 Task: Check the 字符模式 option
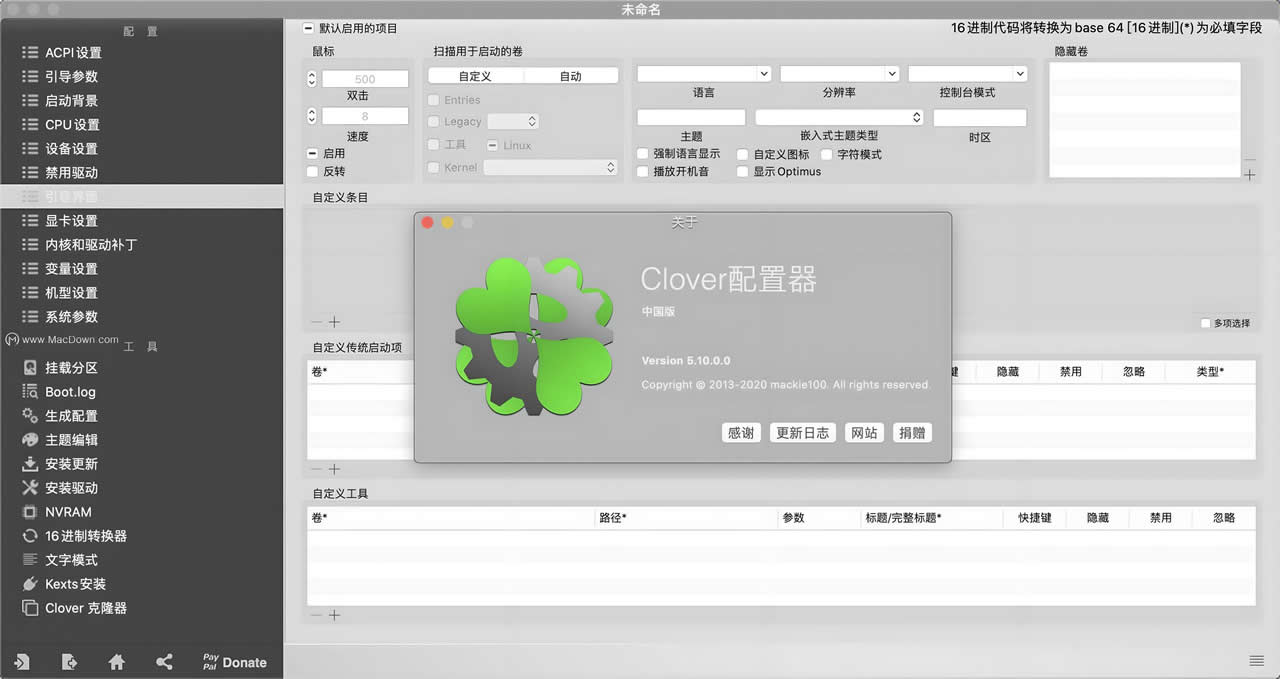(x=827, y=154)
